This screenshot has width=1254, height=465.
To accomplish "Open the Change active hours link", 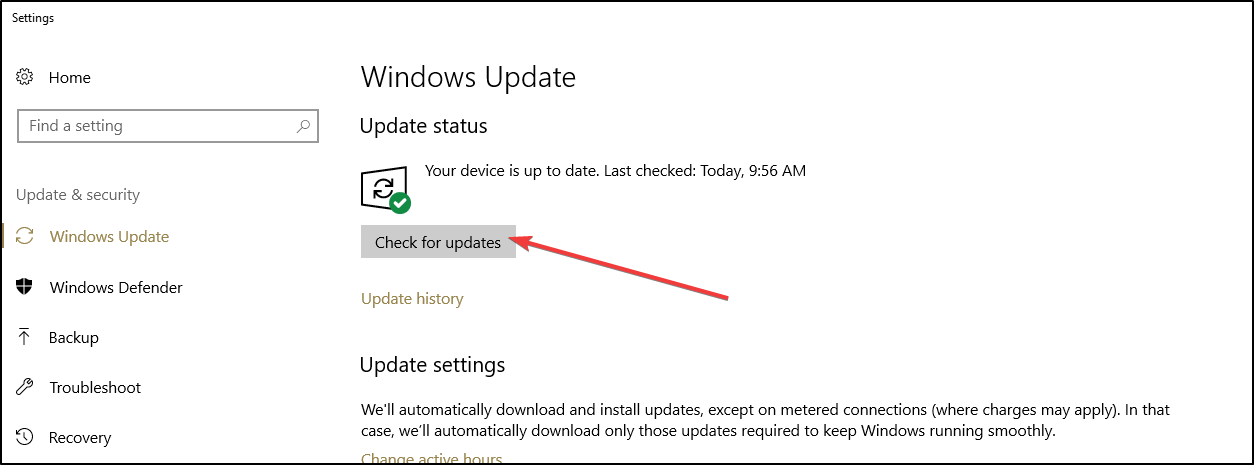I will pyautogui.click(x=431, y=459).
